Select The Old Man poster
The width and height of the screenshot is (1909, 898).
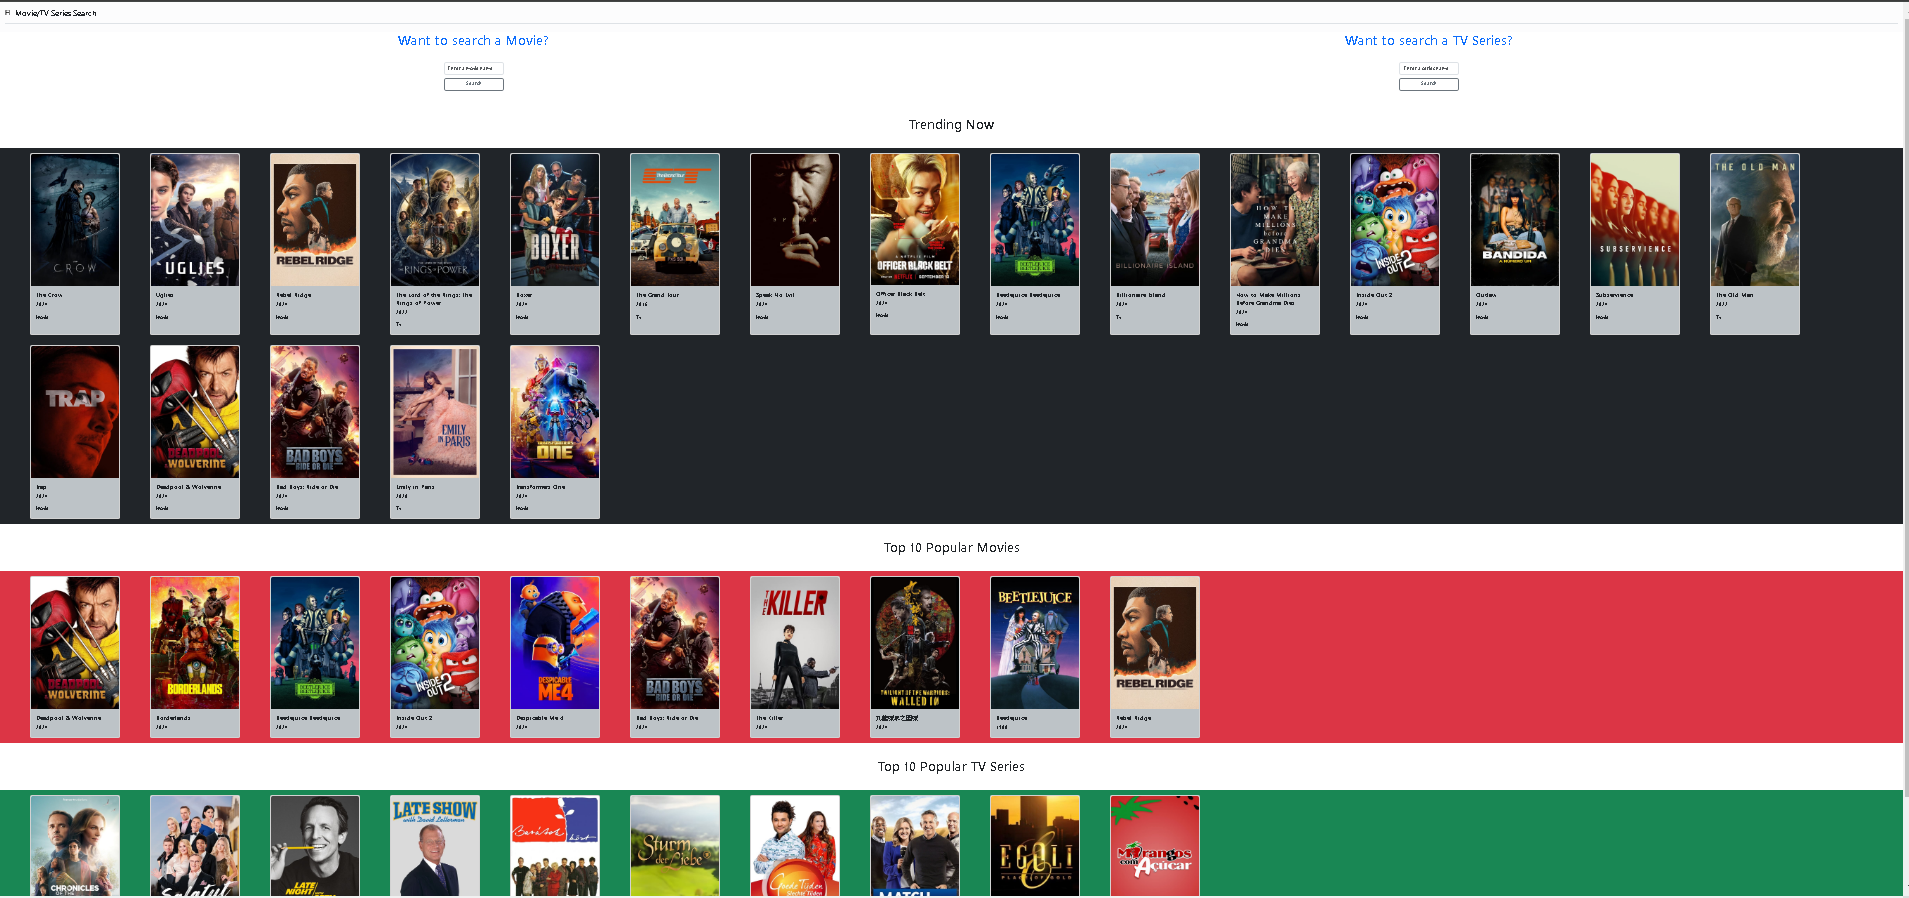pyautogui.click(x=1755, y=220)
